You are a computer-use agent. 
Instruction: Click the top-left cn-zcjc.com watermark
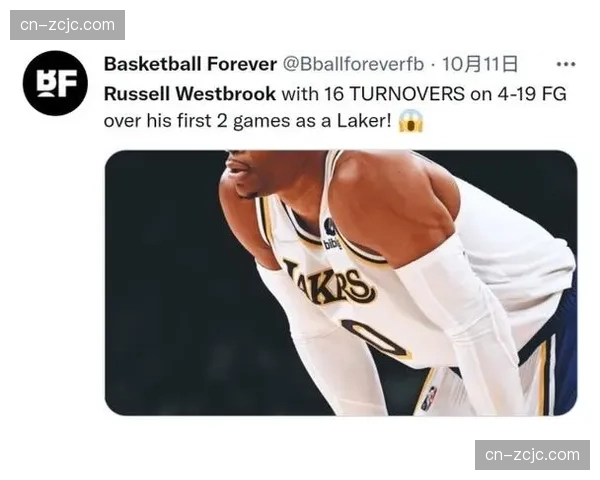point(67,25)
